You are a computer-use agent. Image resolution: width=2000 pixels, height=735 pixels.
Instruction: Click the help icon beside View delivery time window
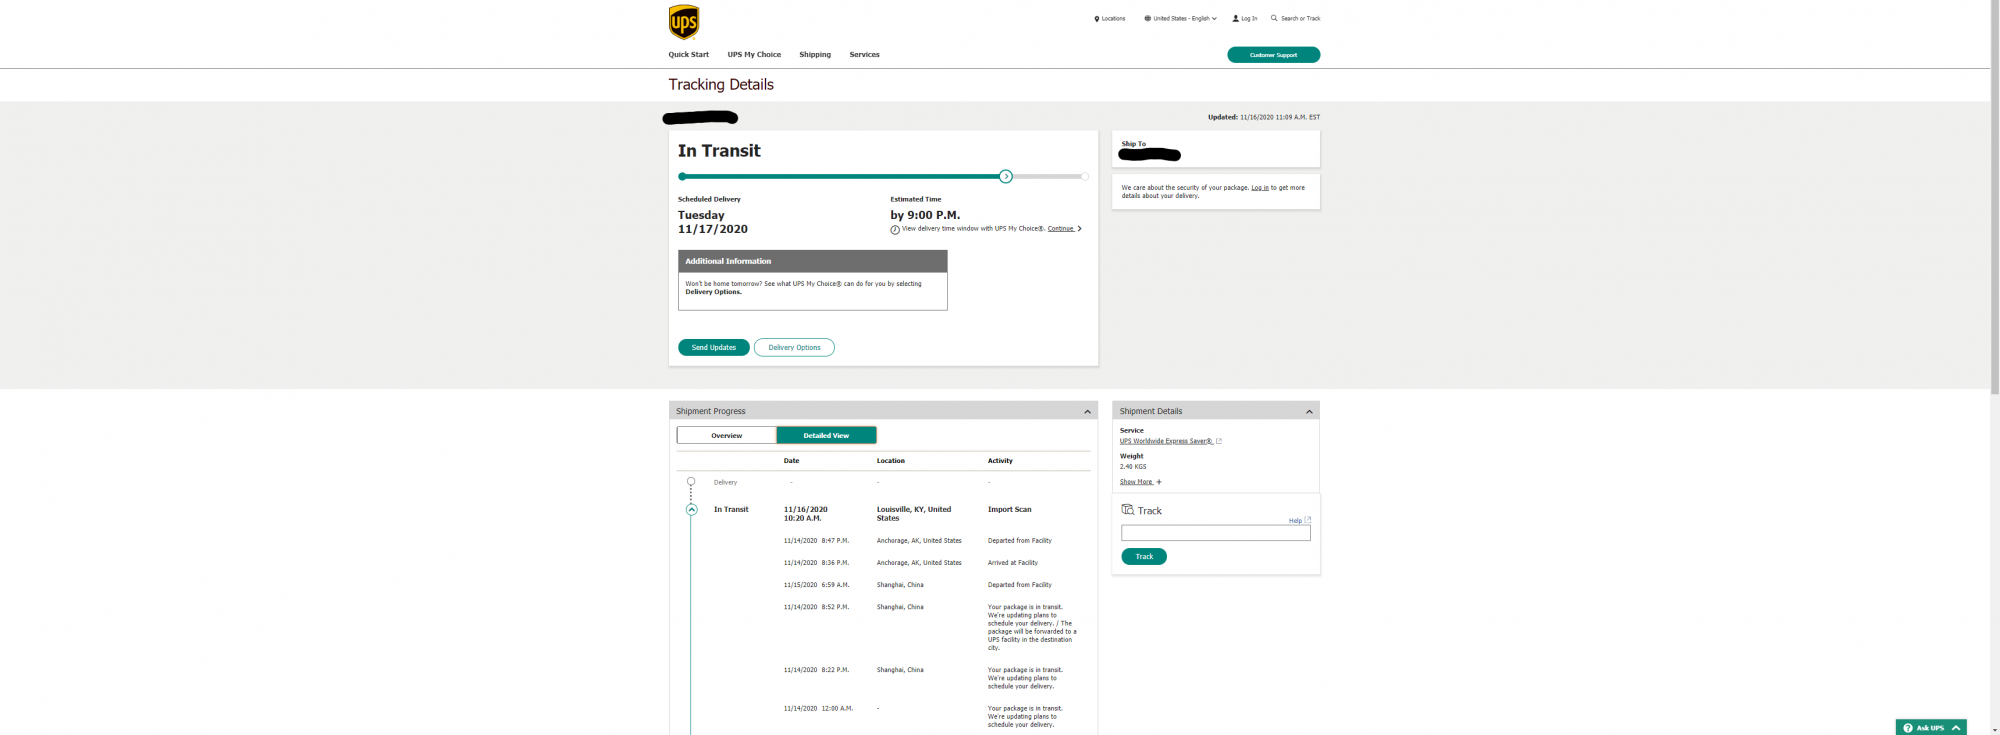click(x=895, y=230)
